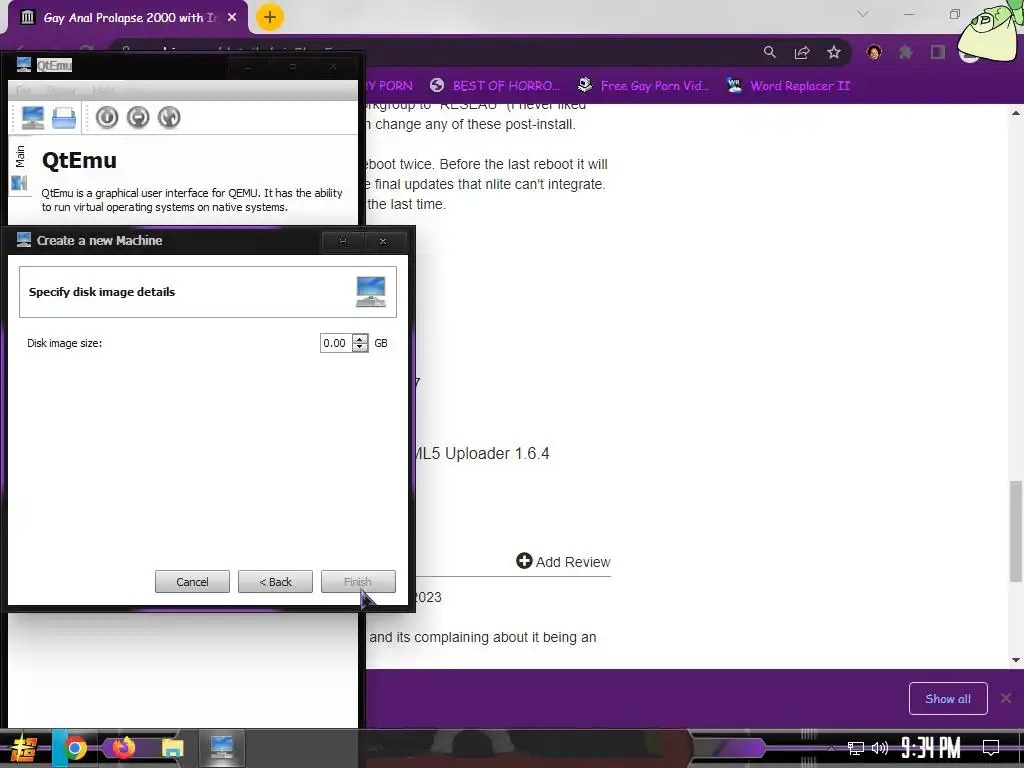
Task: Open a new tab with the plus button
Action: pyautogui.click(x=270, y=17)
